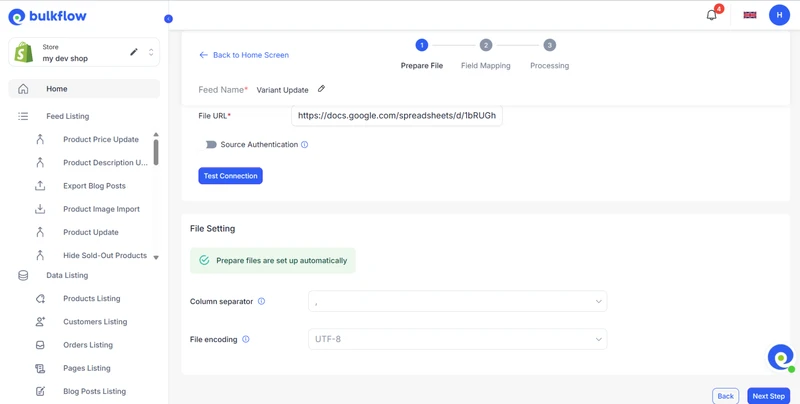Click the Data Listing database icon

[x=23, y=275]
